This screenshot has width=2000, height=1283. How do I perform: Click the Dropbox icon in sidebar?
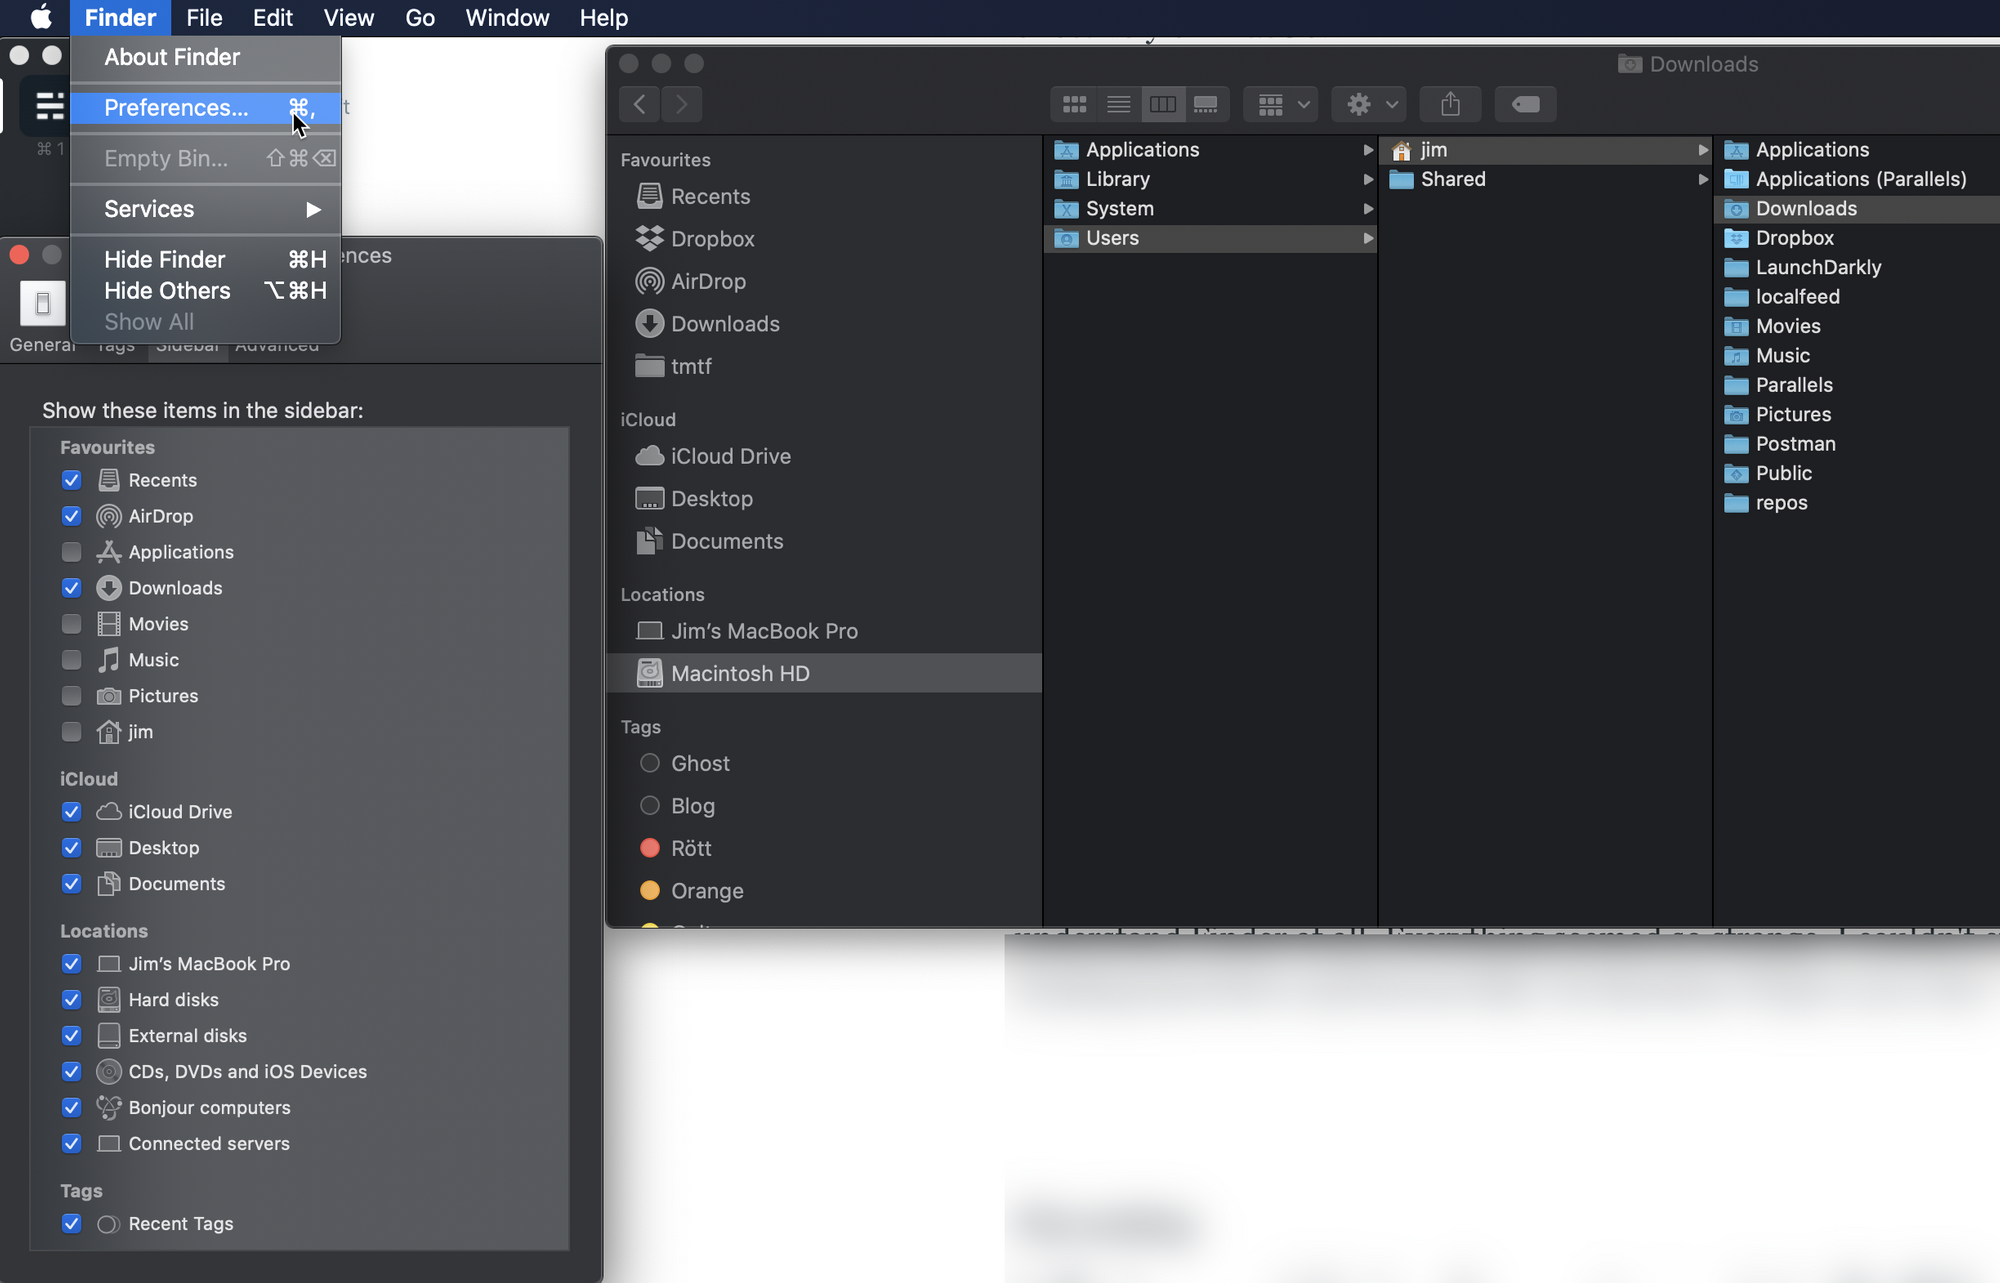(650, 238)
